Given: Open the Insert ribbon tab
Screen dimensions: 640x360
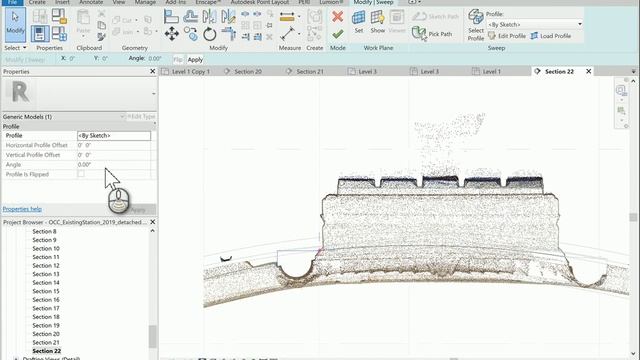Looking at the screenshot, I should click(x=62, y=2).
